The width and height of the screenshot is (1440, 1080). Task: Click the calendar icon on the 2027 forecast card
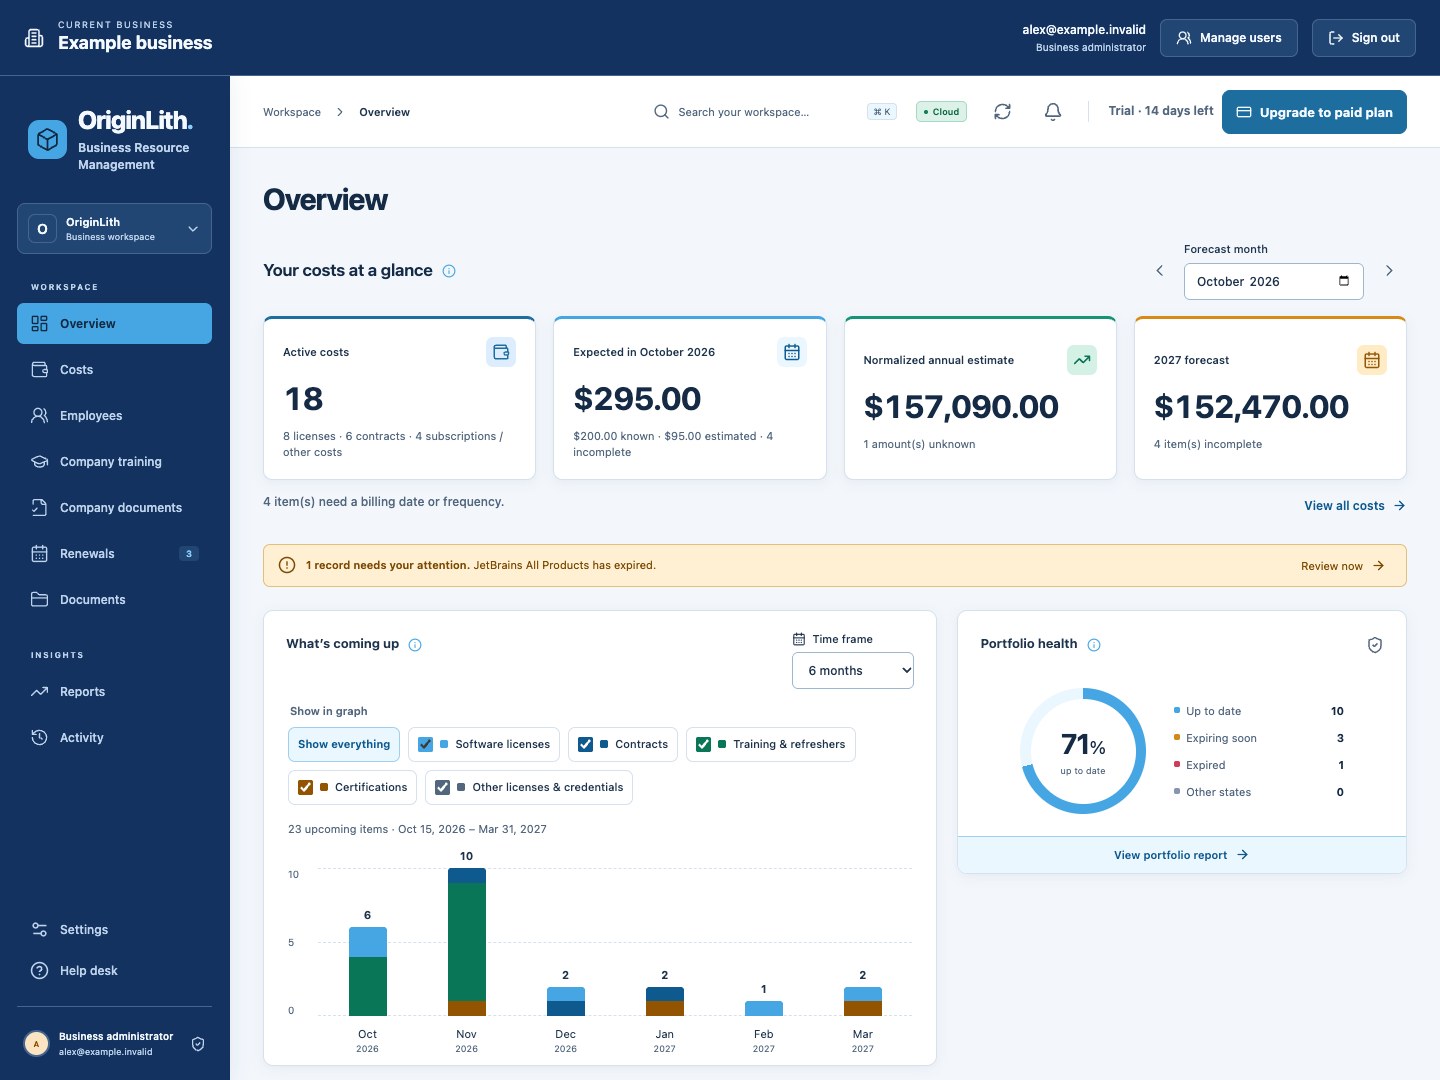pos(1372,360)
